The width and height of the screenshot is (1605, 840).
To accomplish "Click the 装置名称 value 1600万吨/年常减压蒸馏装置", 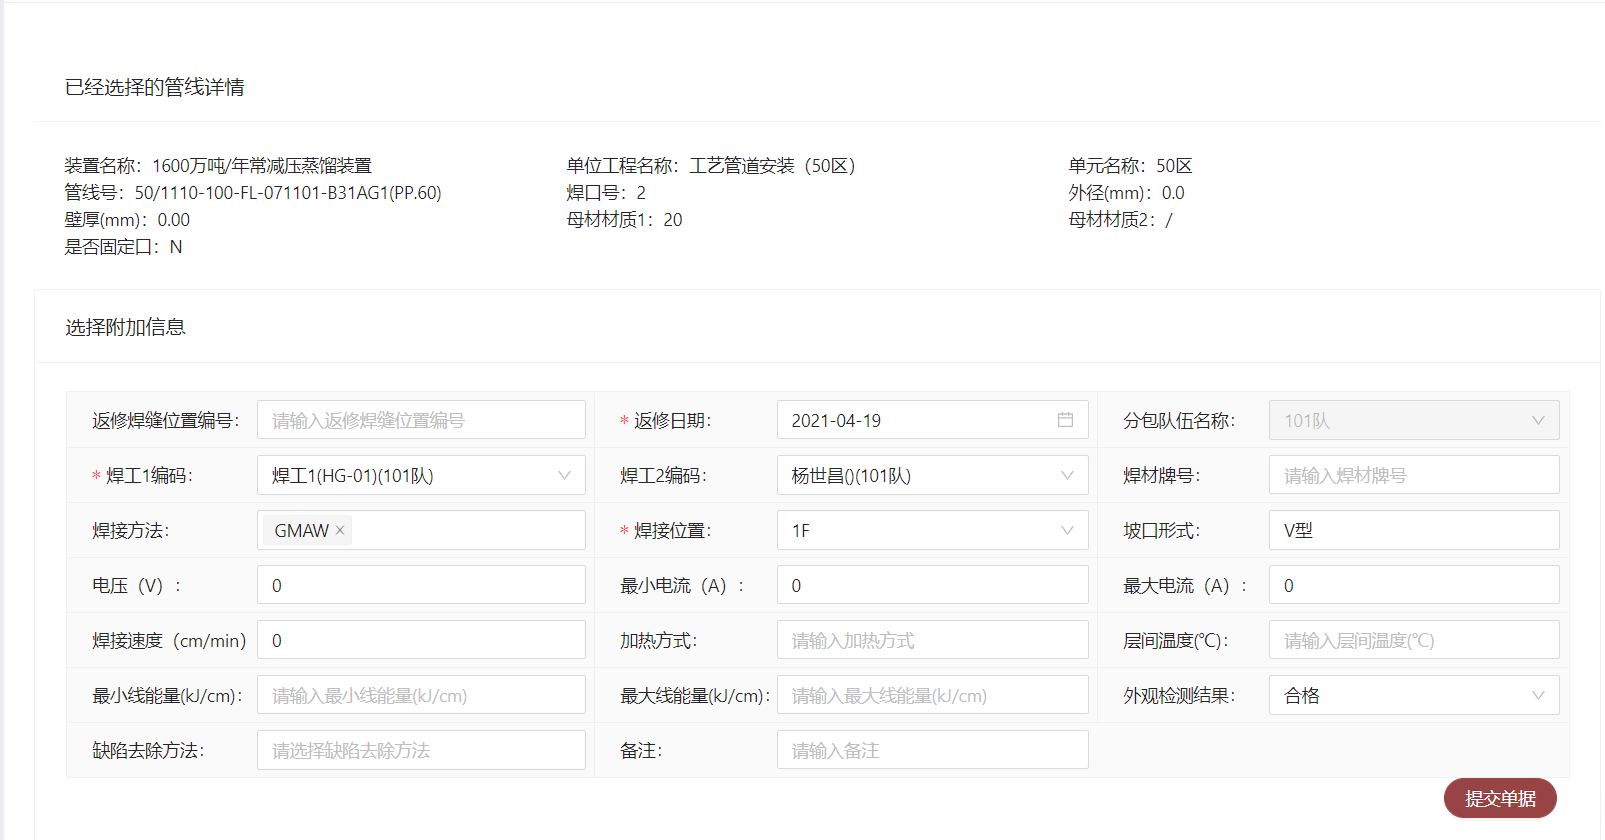I will click(x=262, y=166).
